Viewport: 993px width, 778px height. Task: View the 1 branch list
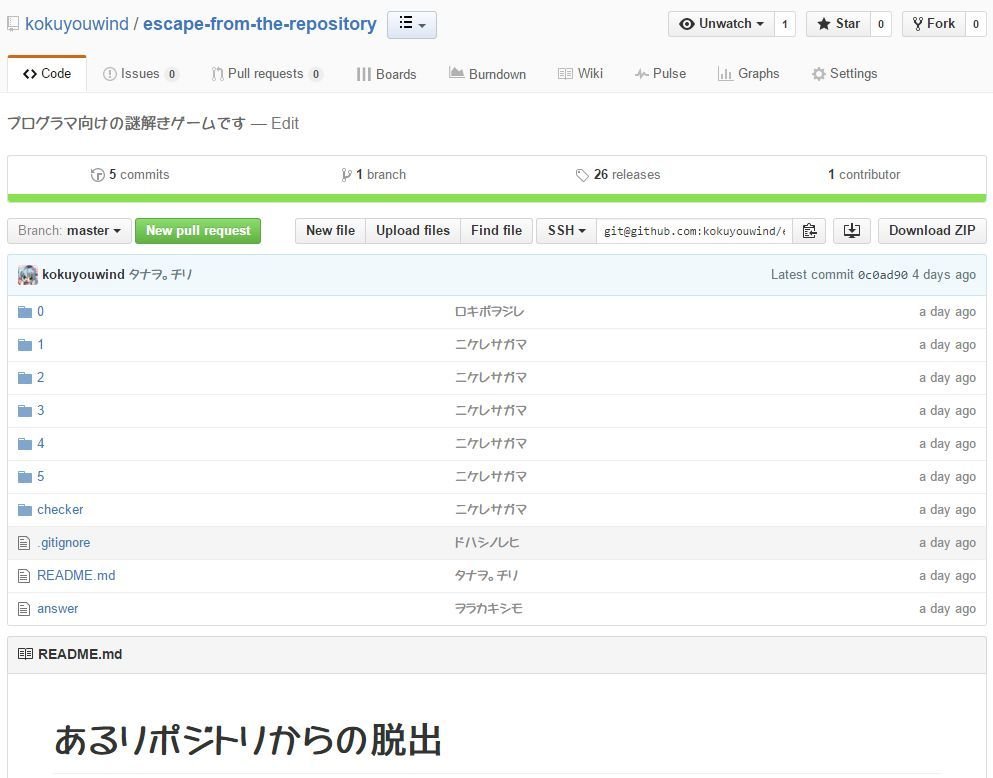(x=374, y=175)
